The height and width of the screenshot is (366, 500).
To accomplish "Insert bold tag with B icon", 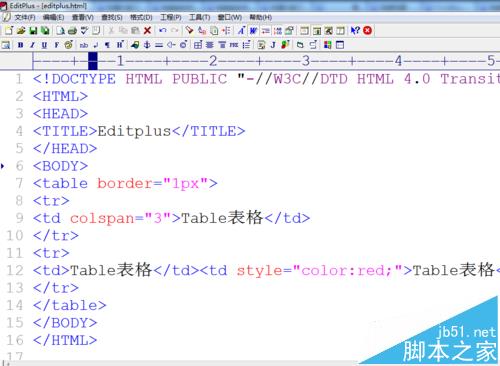I will [x=21, y=45].
